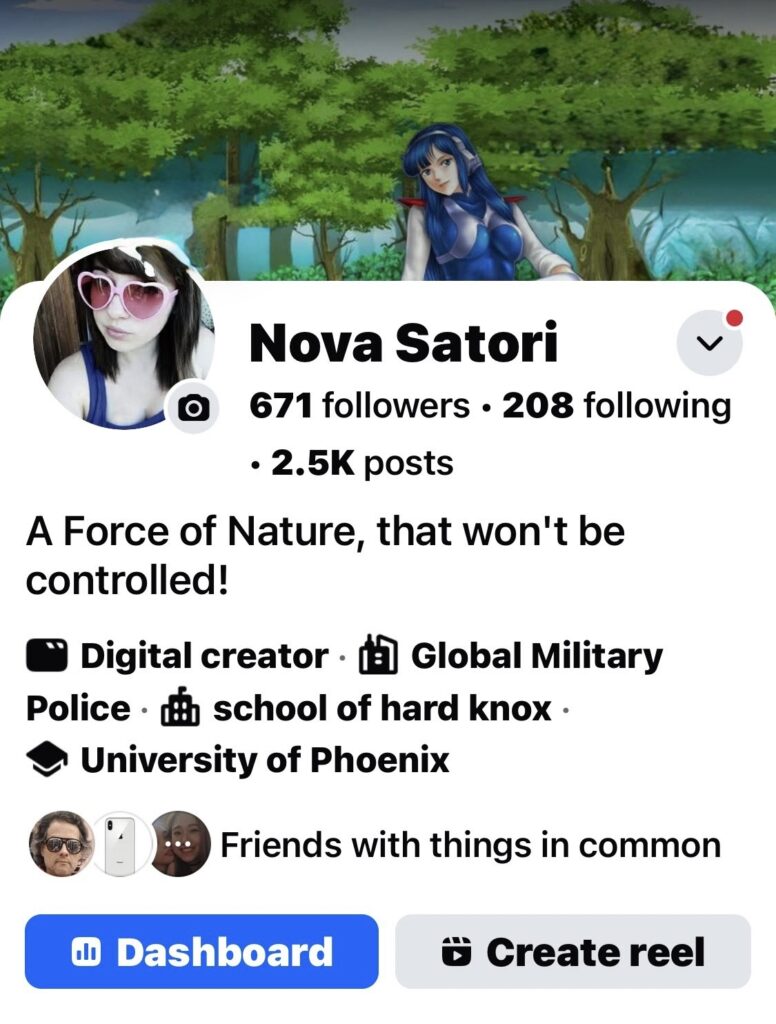The height and width of the screenshot is (1024, 776).
Task: Tap the Create reel button
Action: 573,952
